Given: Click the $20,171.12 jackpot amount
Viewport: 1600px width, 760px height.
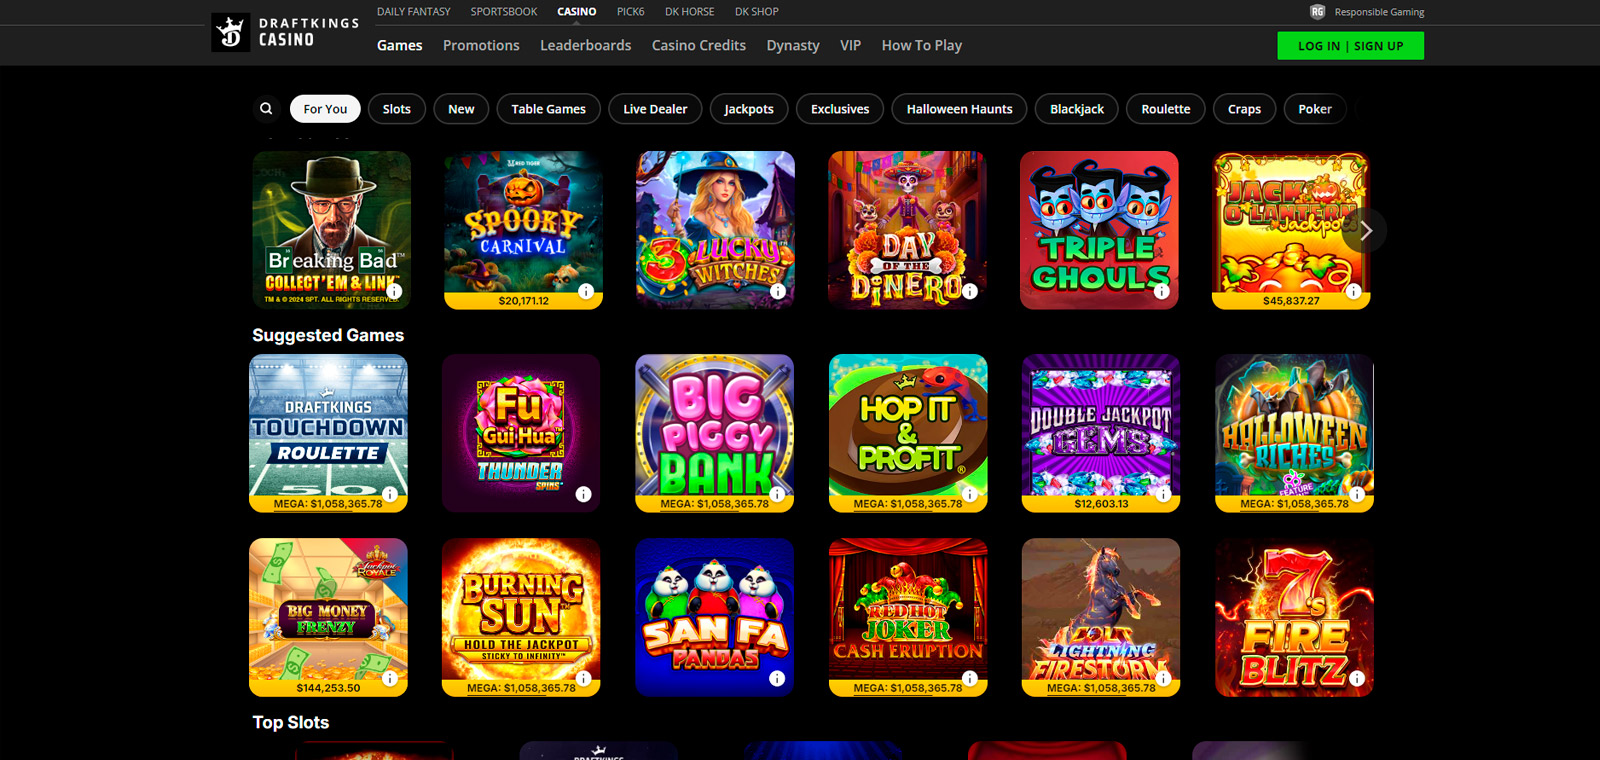Looking at the screenshot, I should (524, 301).
